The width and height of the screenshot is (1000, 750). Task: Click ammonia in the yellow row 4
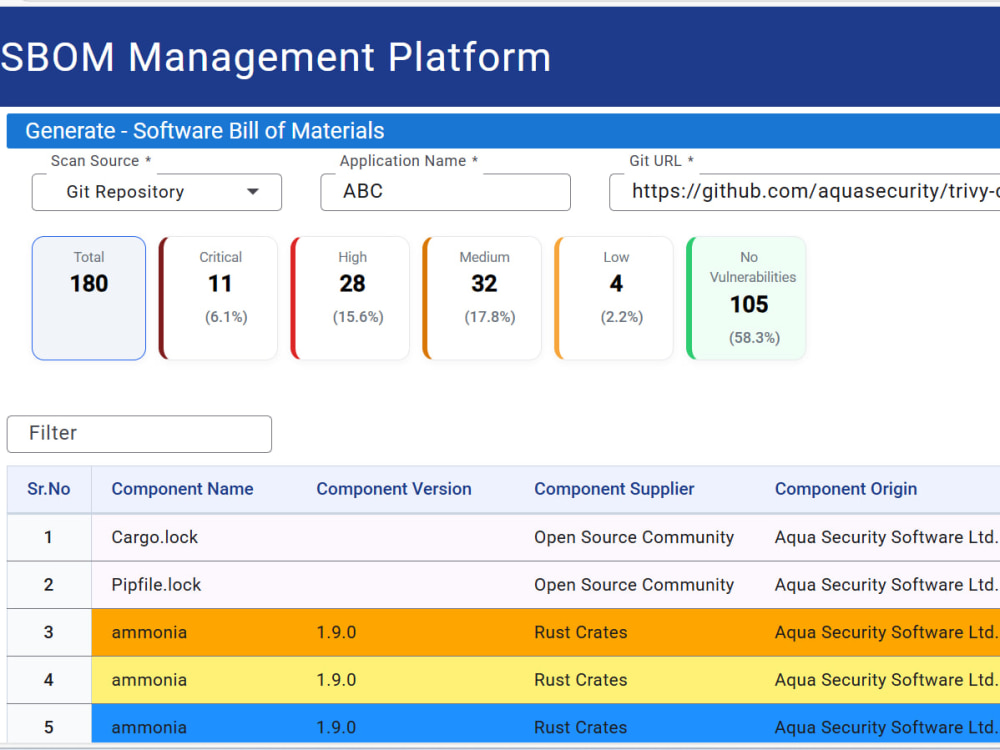point(149,680)
